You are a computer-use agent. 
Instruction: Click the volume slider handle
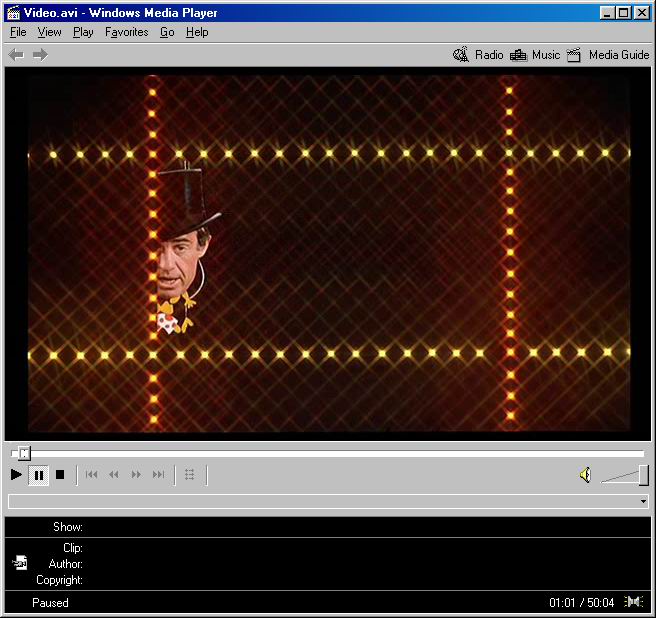pos(644,476)
